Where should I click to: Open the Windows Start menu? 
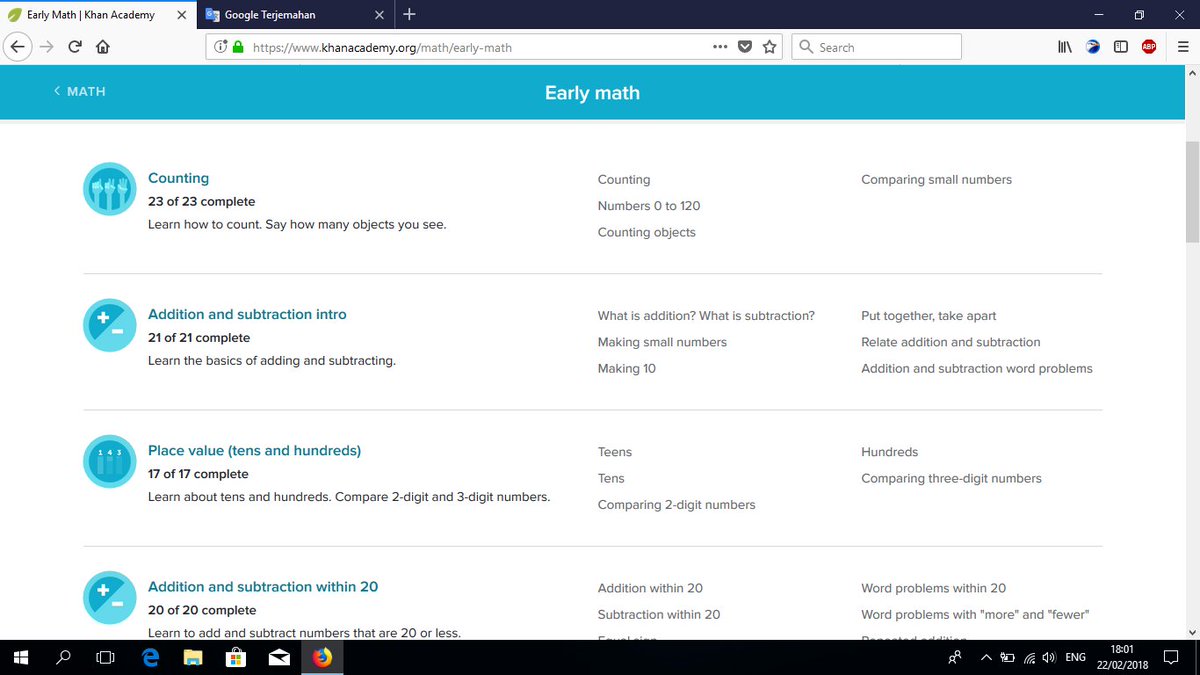21,657
